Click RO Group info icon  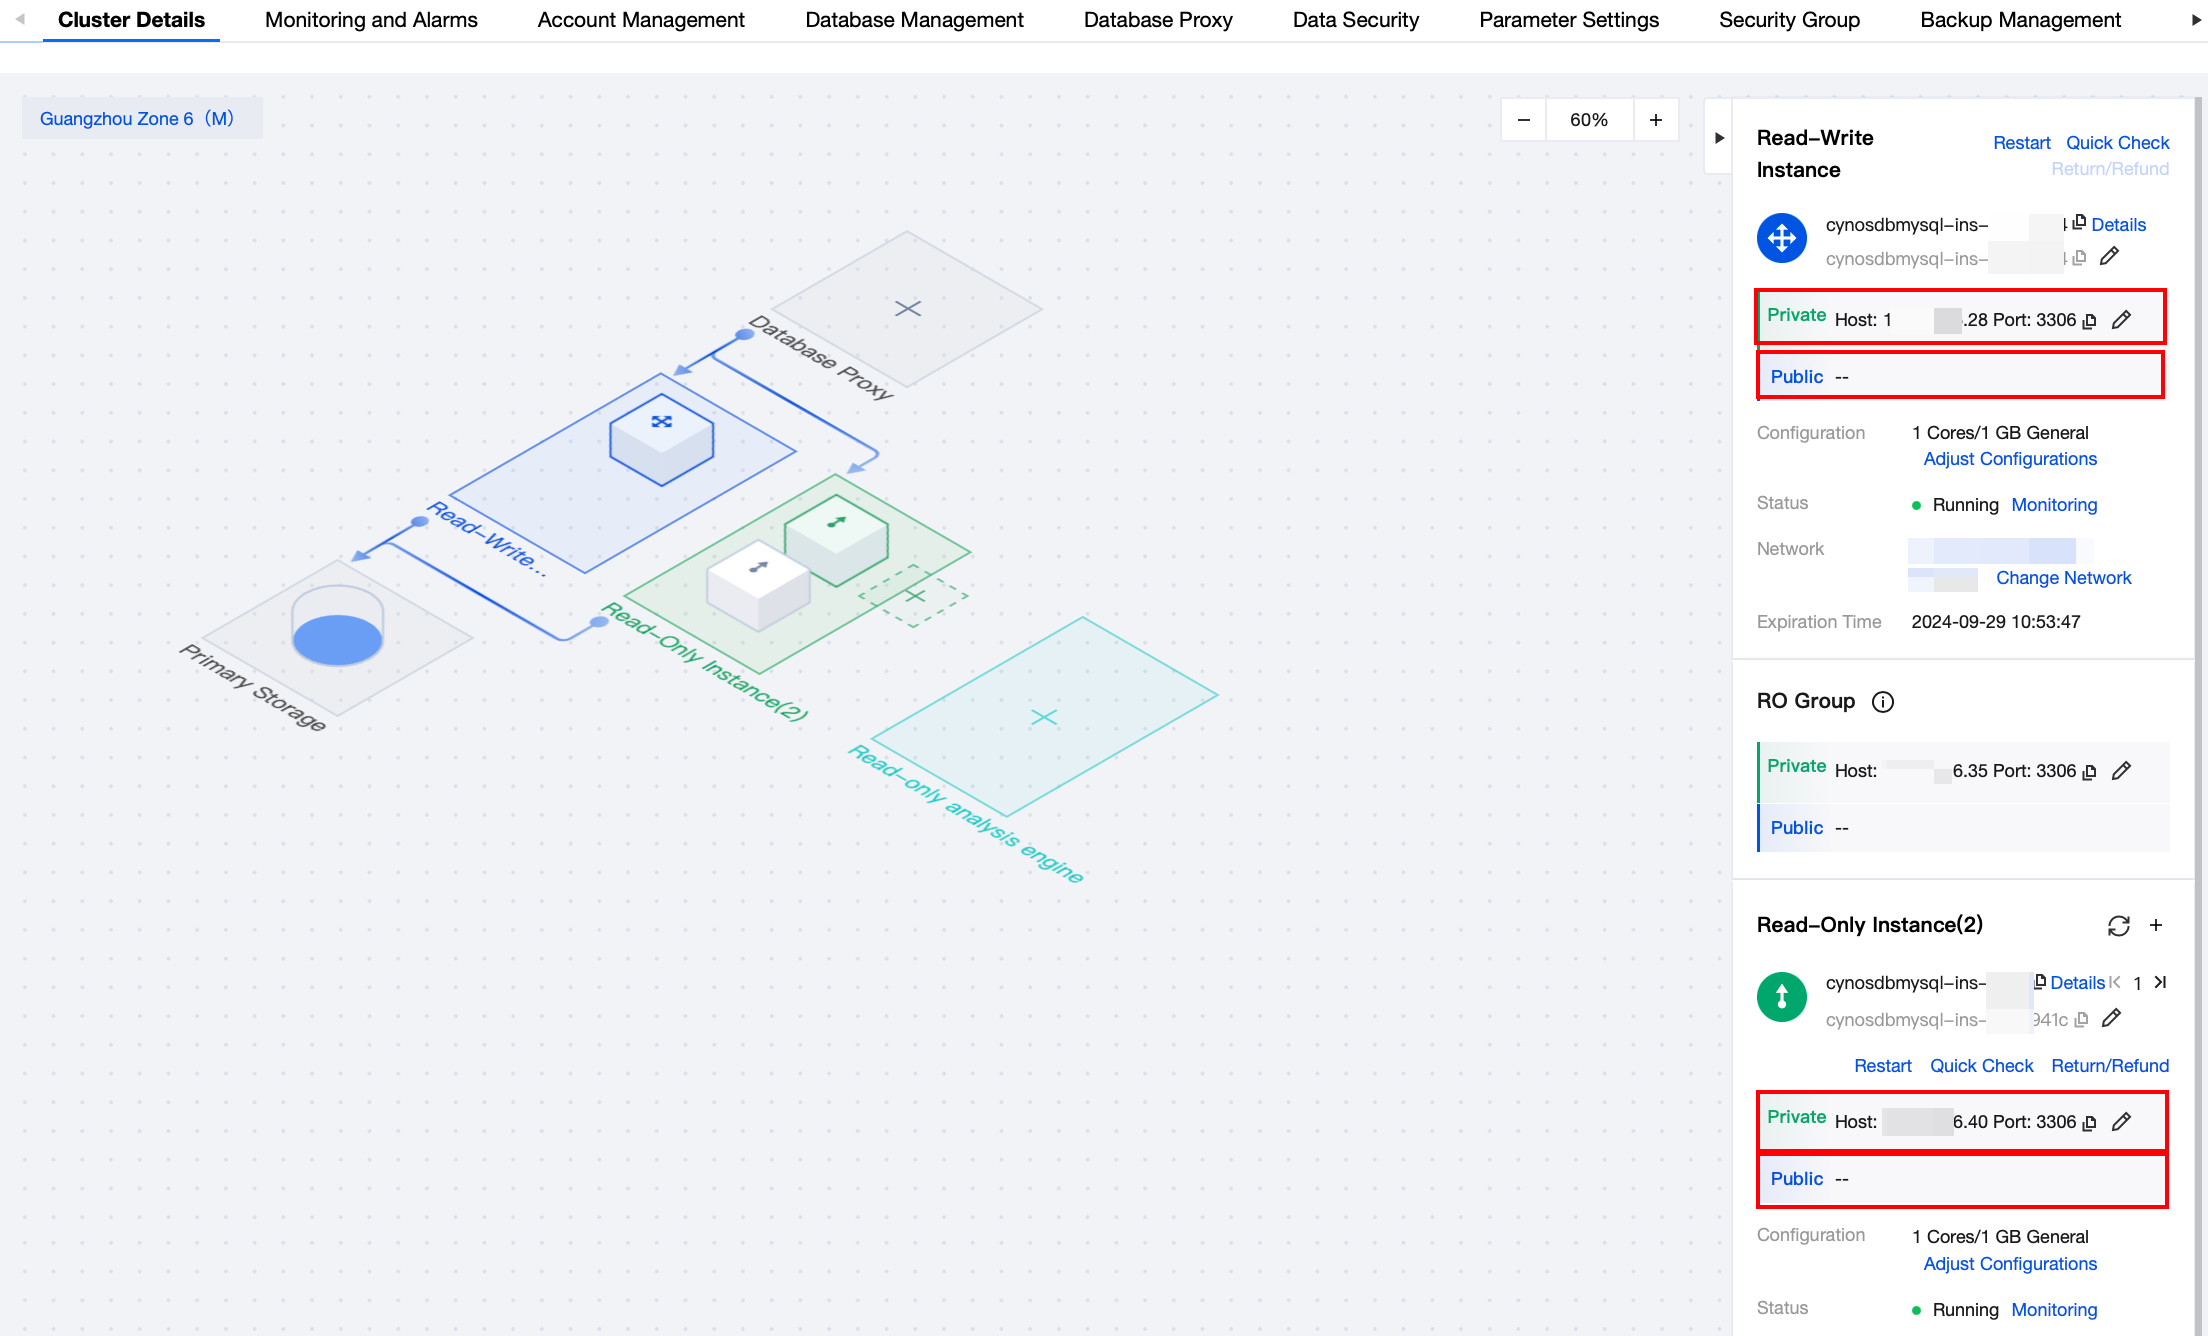[1883, 702]
